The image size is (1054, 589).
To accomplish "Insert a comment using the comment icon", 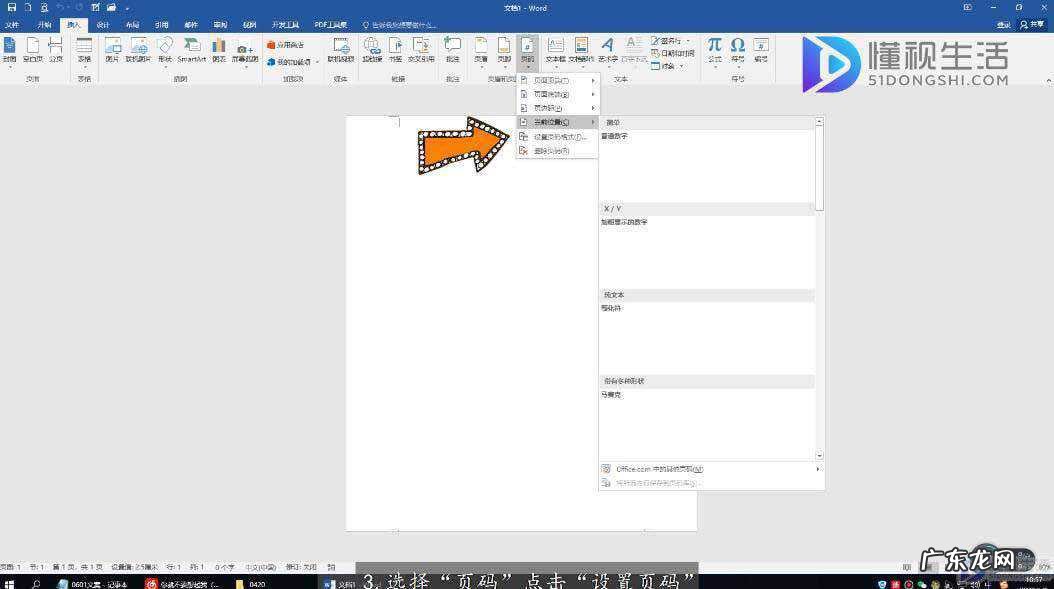I will click(452, 50).
